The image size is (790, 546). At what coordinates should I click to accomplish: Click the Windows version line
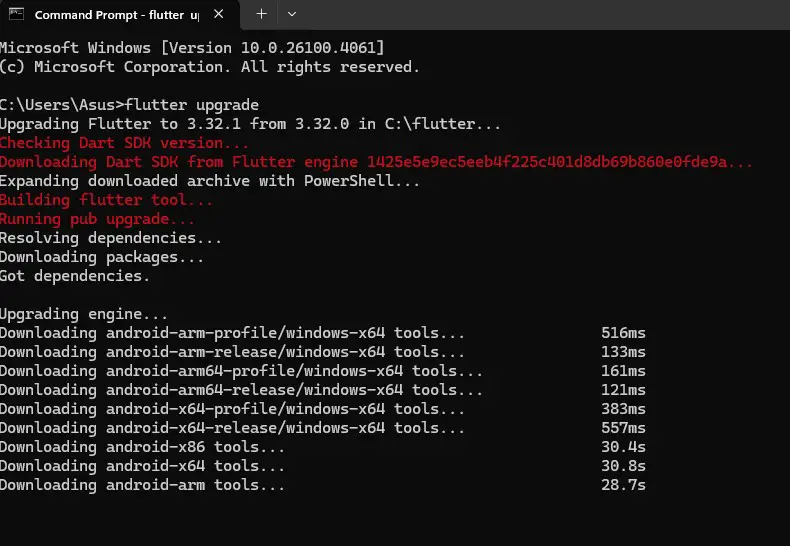click(192, 48)
